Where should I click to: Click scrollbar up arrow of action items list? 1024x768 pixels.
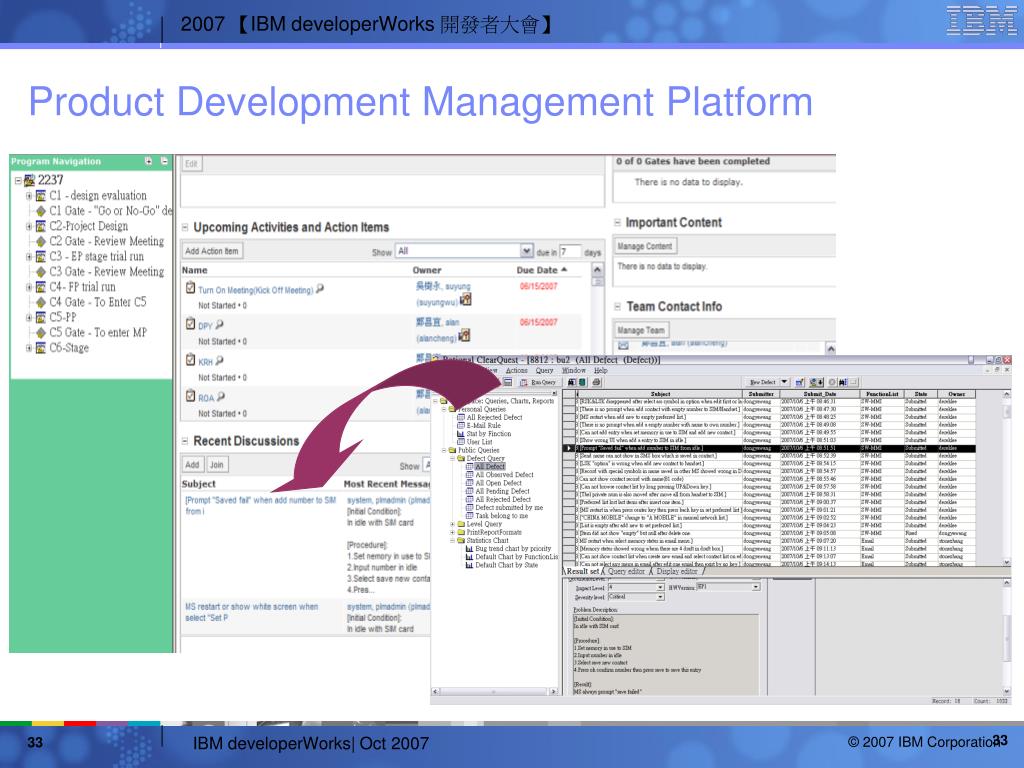pos(597,269)
